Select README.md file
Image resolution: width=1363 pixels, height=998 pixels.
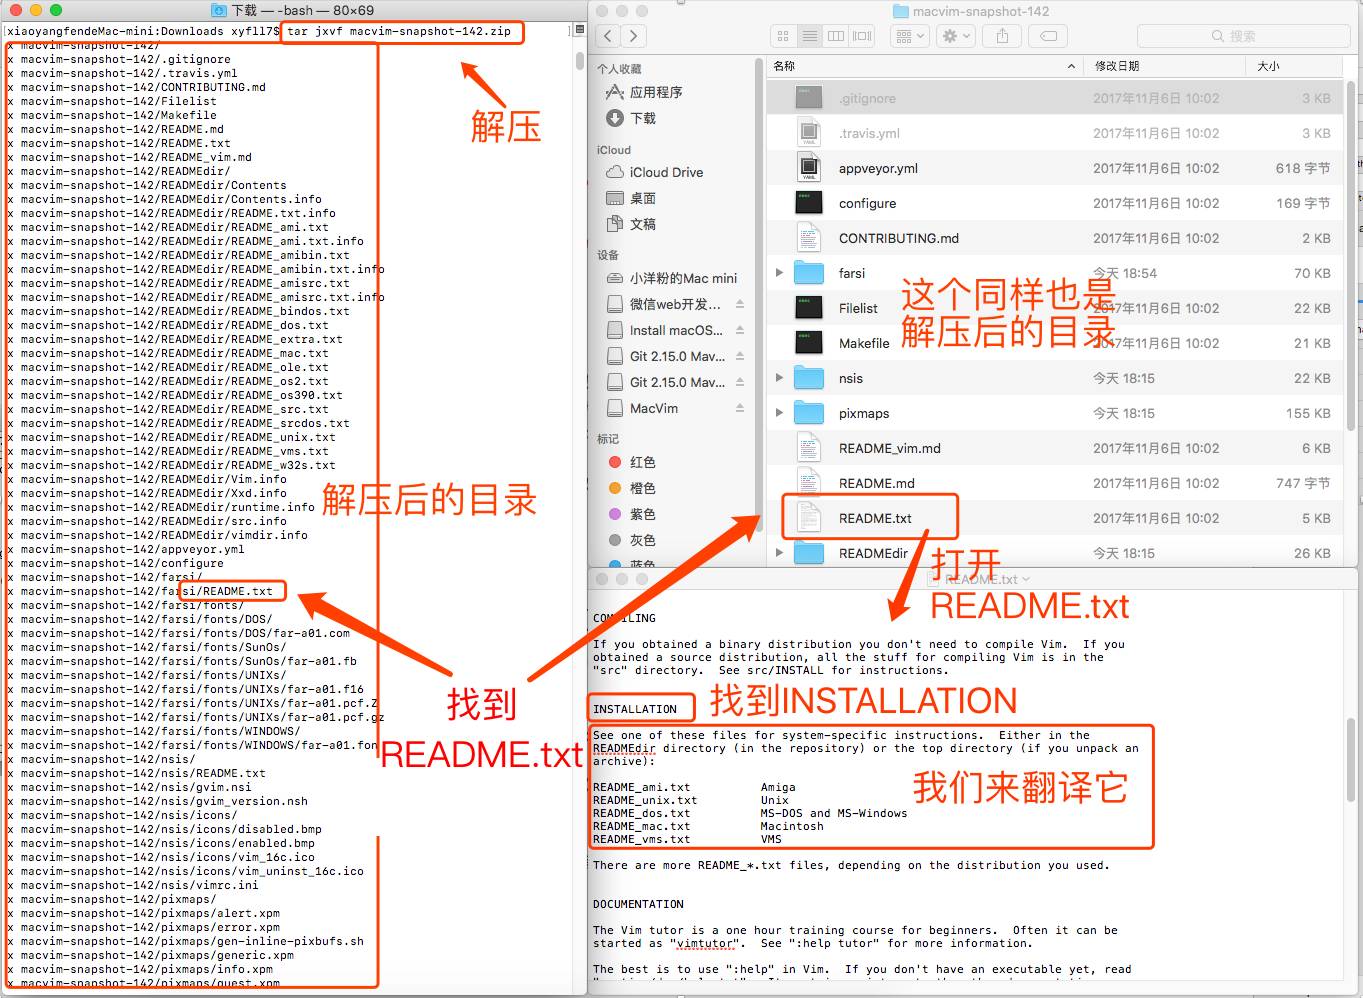pyautogui.click(x=876, y=483)
